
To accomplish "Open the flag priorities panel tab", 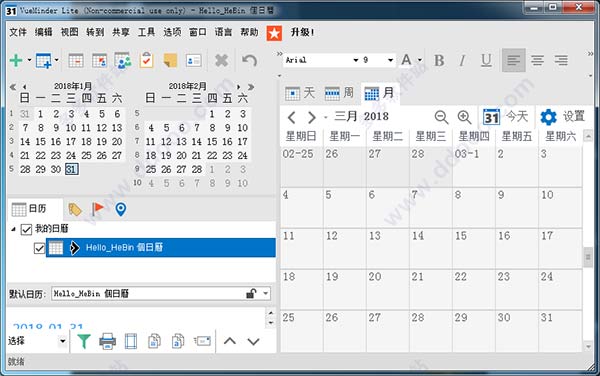I will [98, 209].
